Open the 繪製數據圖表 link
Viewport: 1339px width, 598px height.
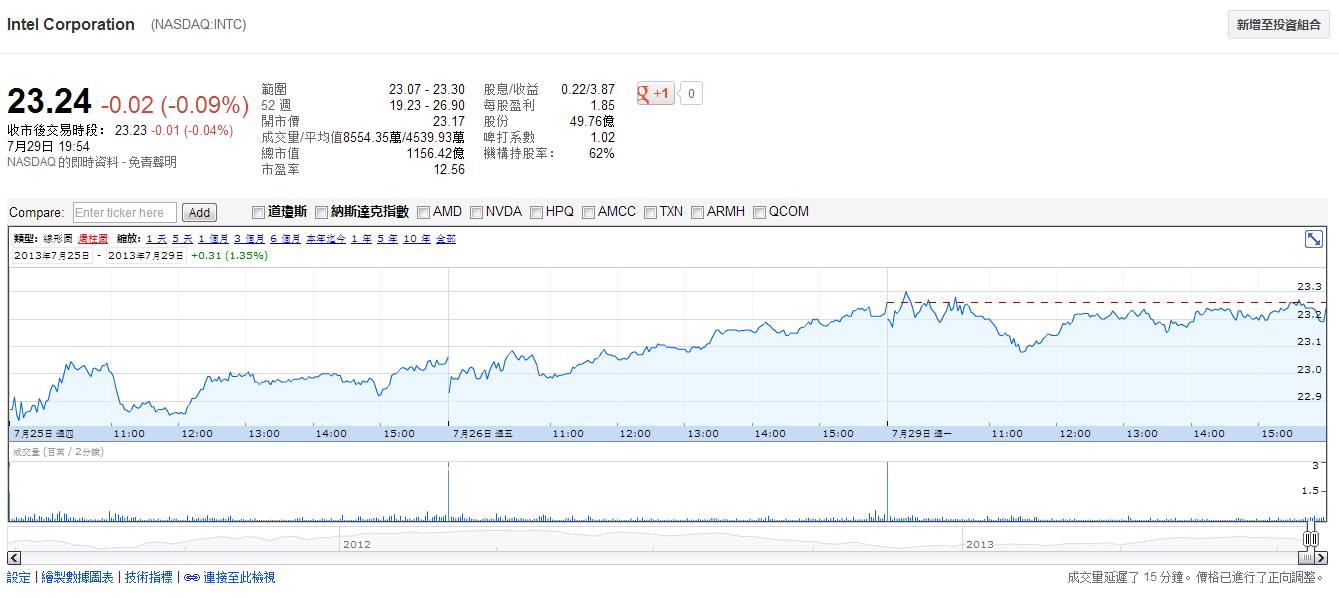(77, 578)
